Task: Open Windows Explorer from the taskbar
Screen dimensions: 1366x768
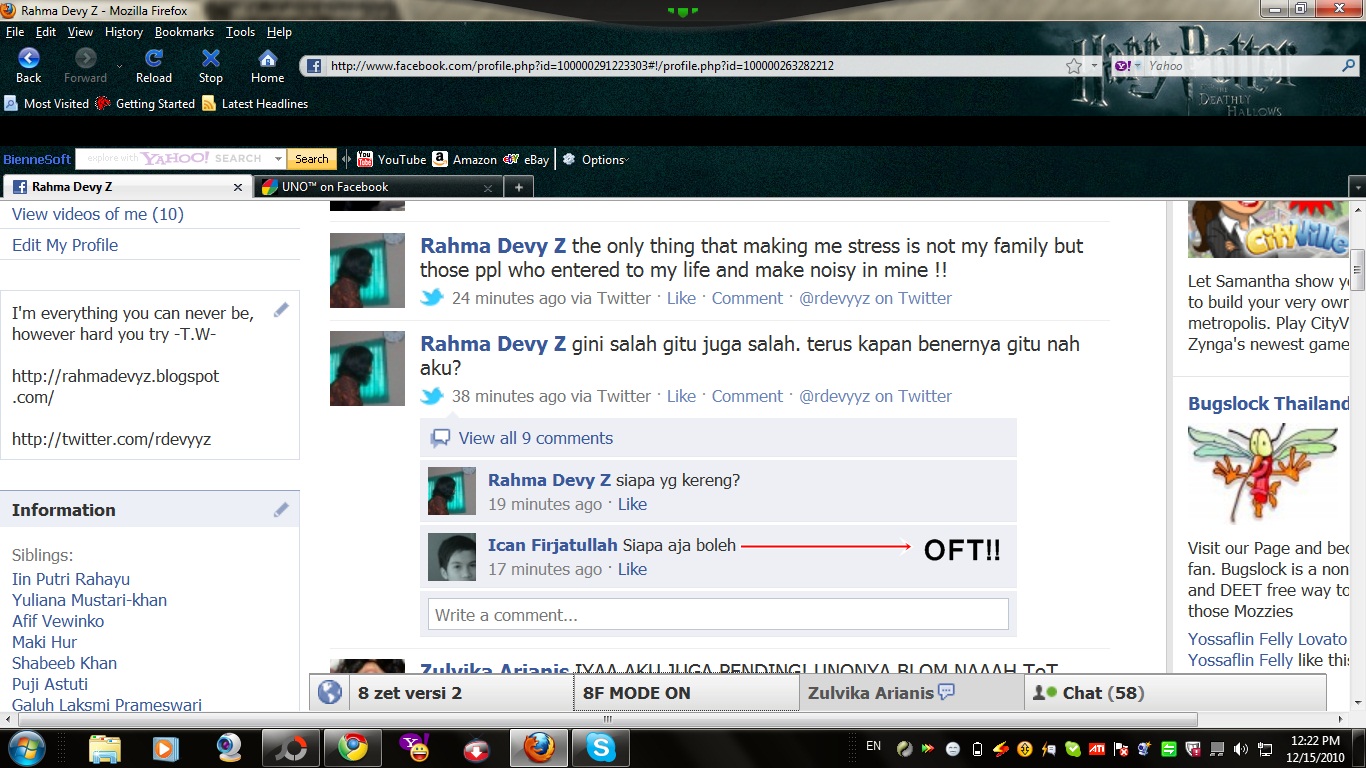Action: tap(105, 747)
